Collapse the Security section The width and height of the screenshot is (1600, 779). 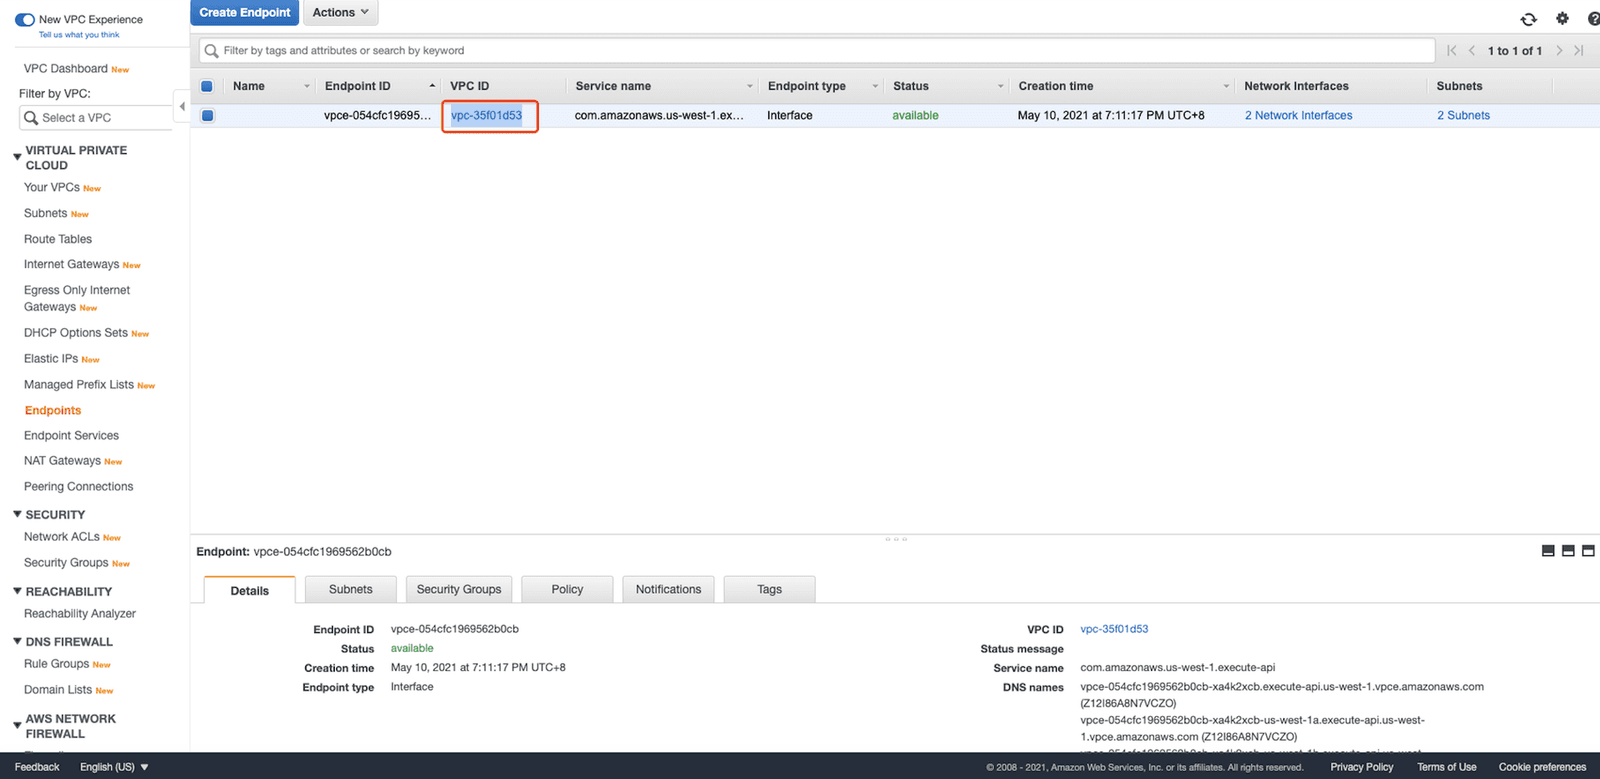(17, 514)
